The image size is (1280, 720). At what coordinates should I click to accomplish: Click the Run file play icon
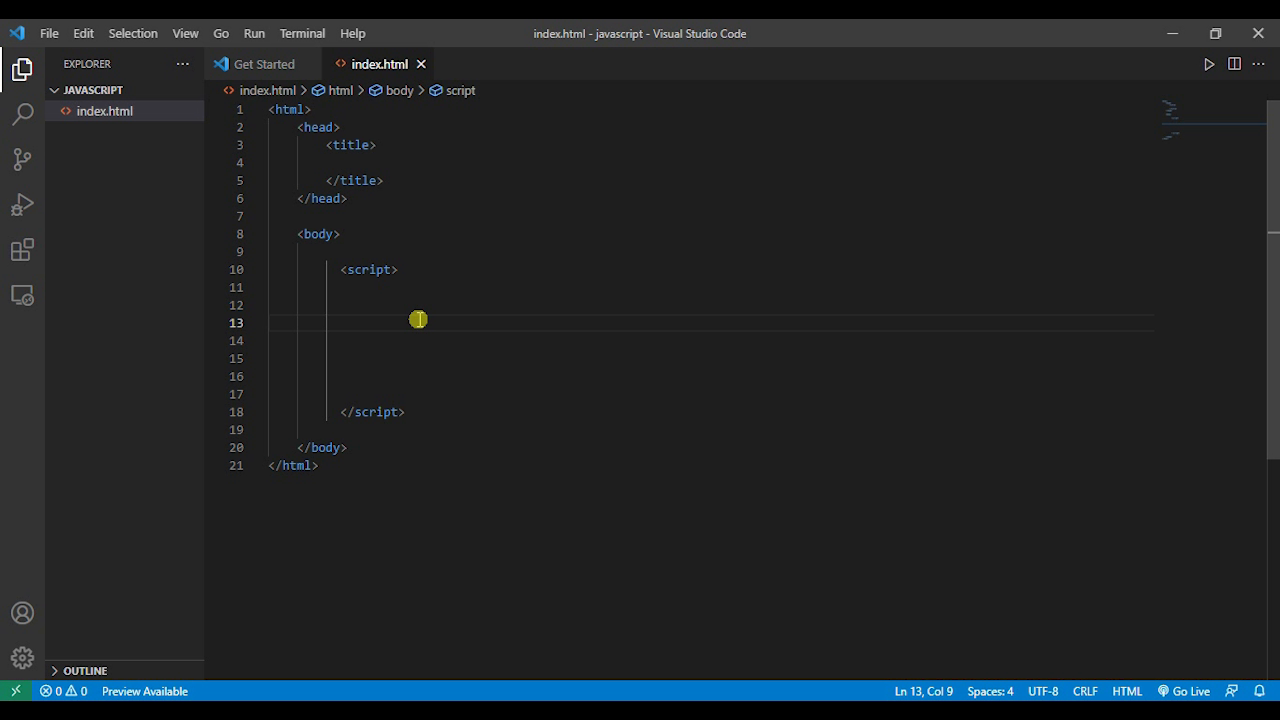[1209, 64]
